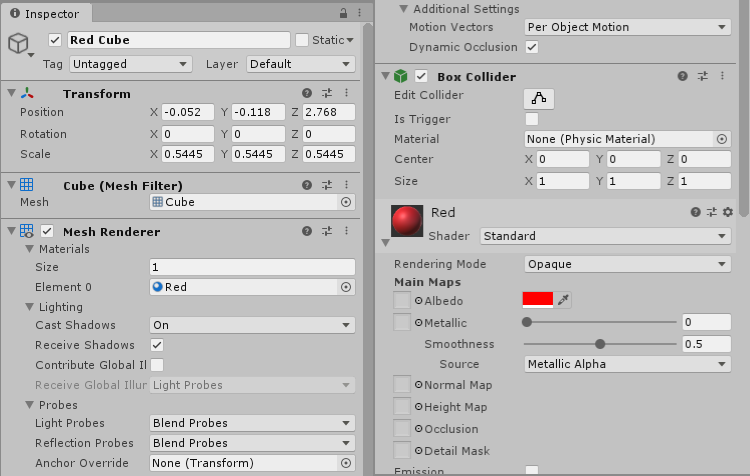Open Box Collider preset settings icon

[701, 76]
